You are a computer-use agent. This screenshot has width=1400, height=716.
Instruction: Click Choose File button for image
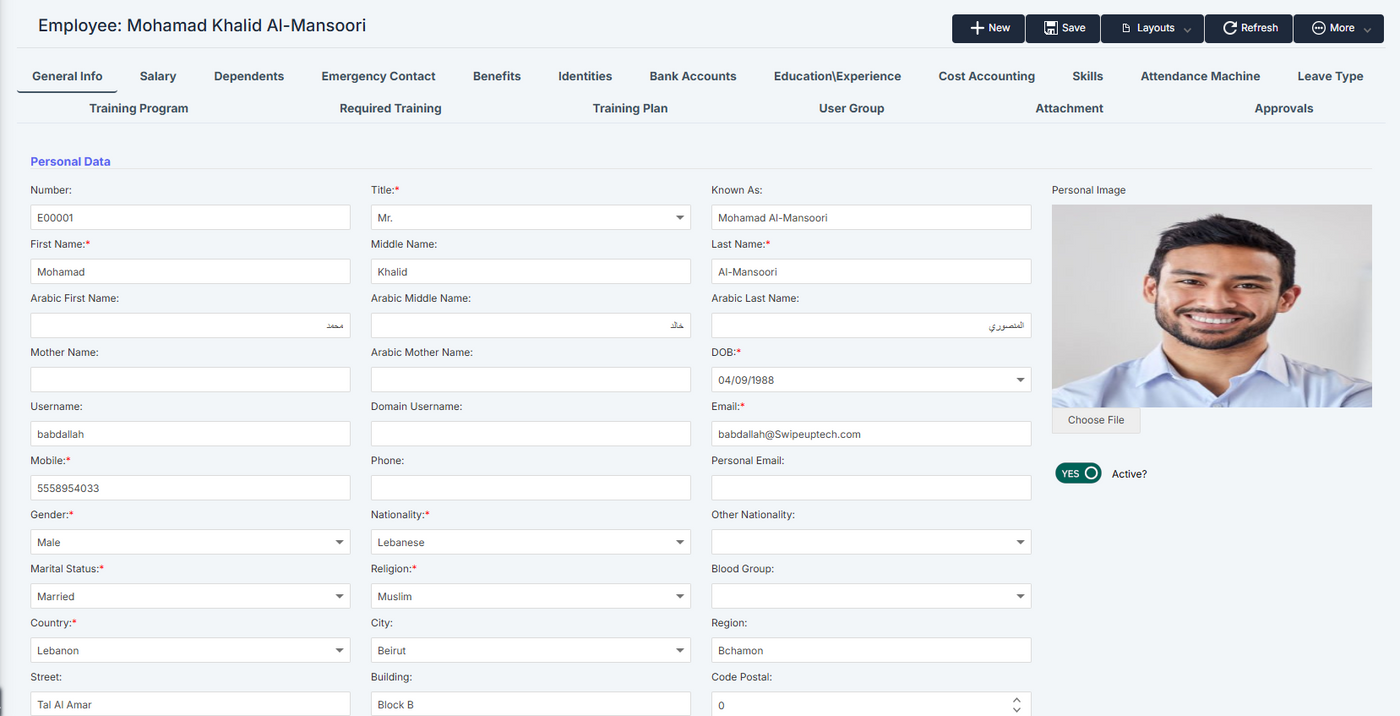tap(1095, 420)
